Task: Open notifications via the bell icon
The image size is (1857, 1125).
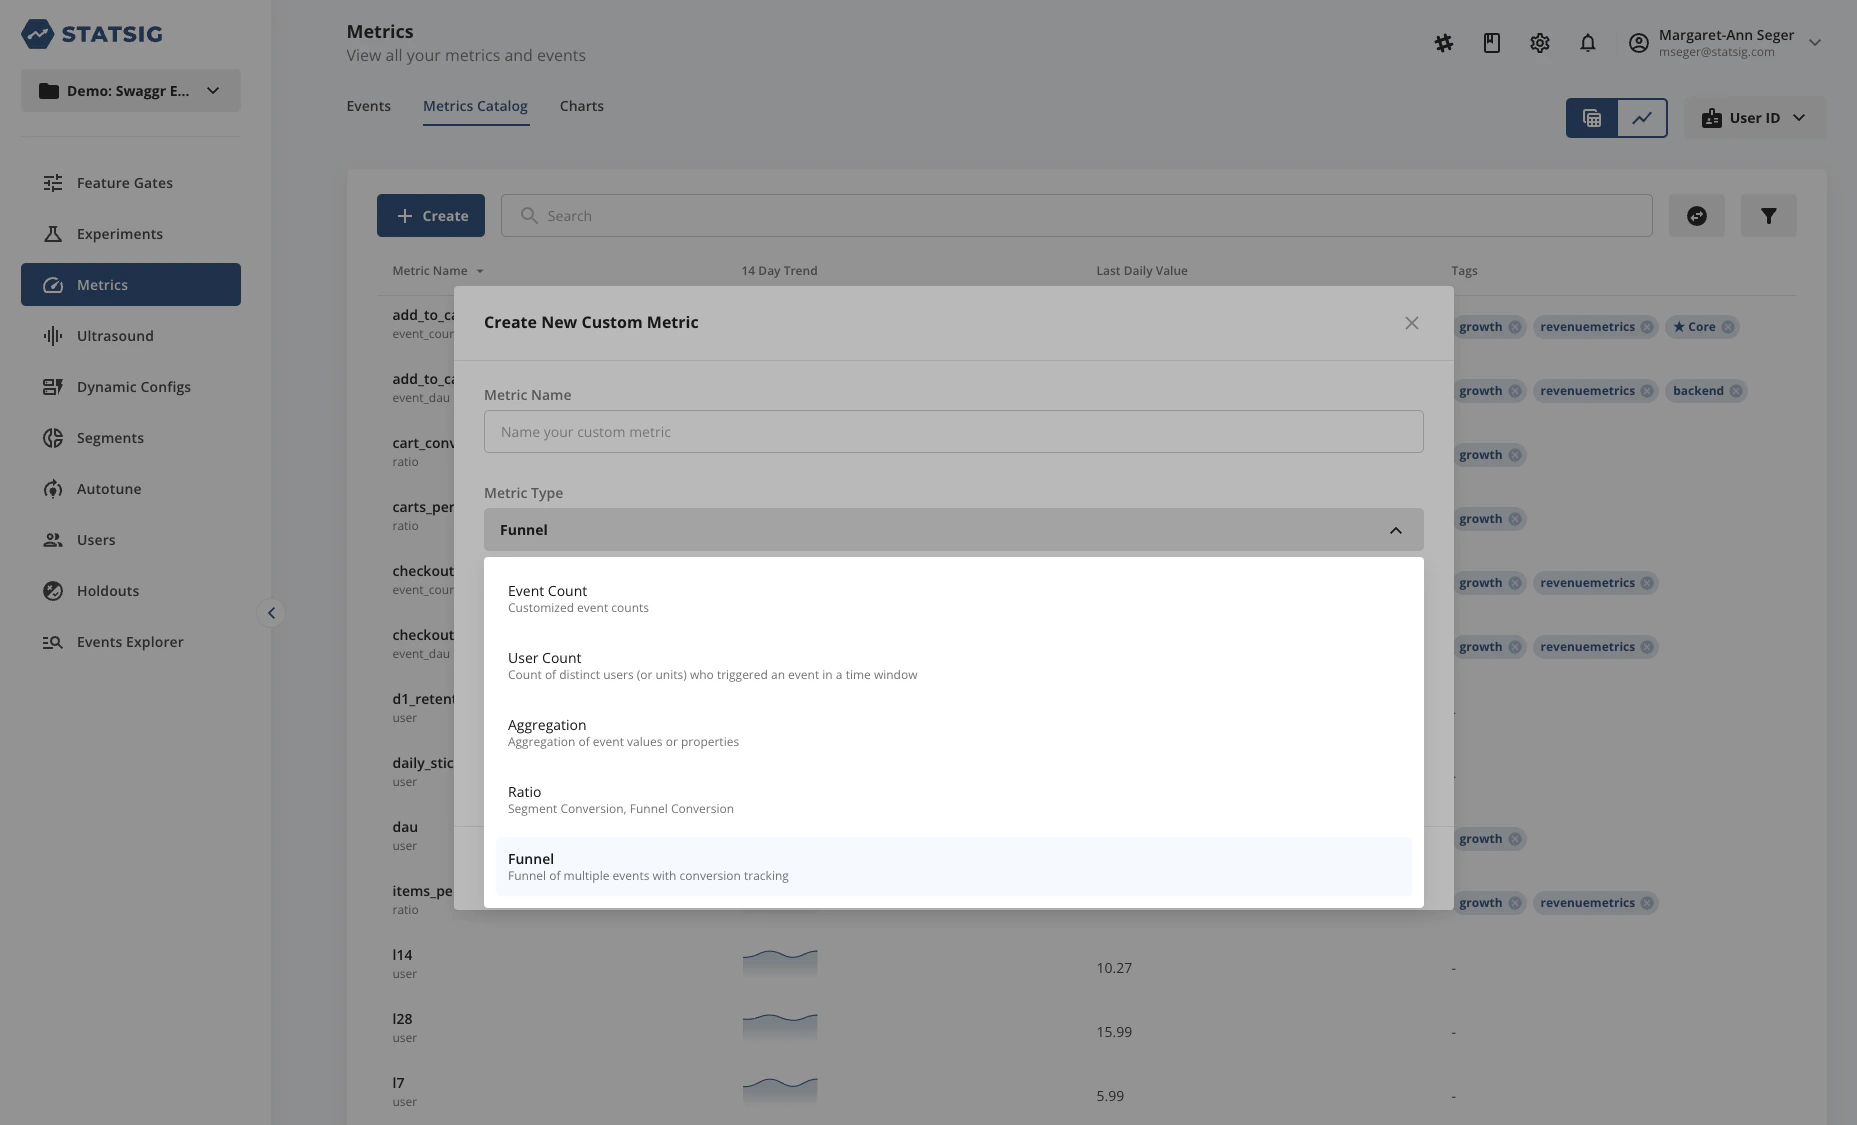Action: [x=1588, y=43]
